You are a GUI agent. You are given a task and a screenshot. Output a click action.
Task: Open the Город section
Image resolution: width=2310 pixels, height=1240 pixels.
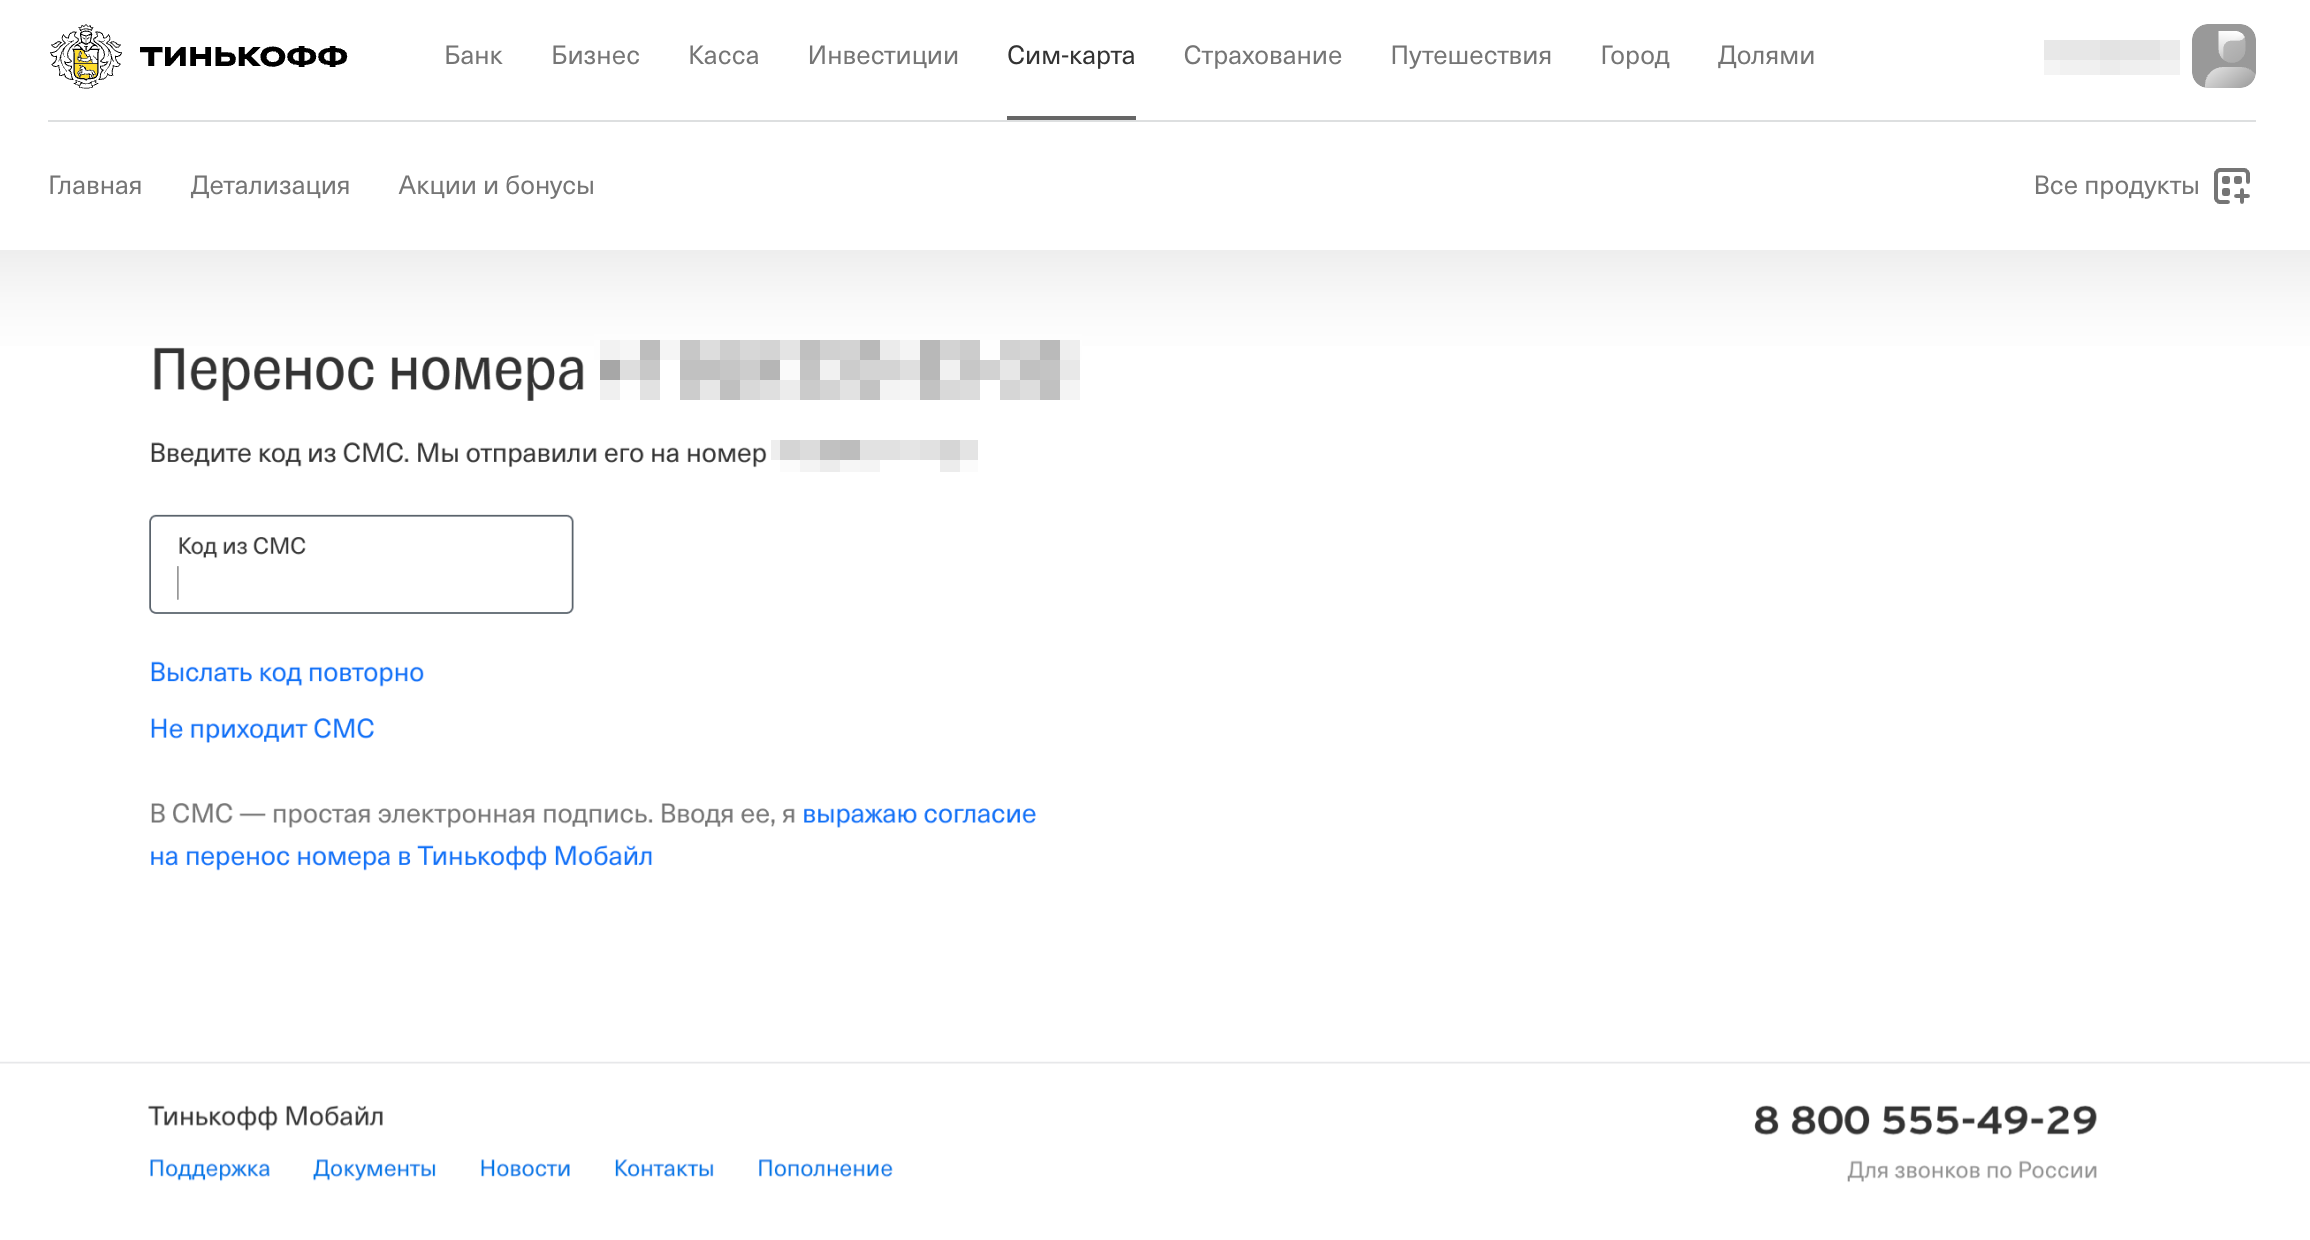[x=1635, y=56]
